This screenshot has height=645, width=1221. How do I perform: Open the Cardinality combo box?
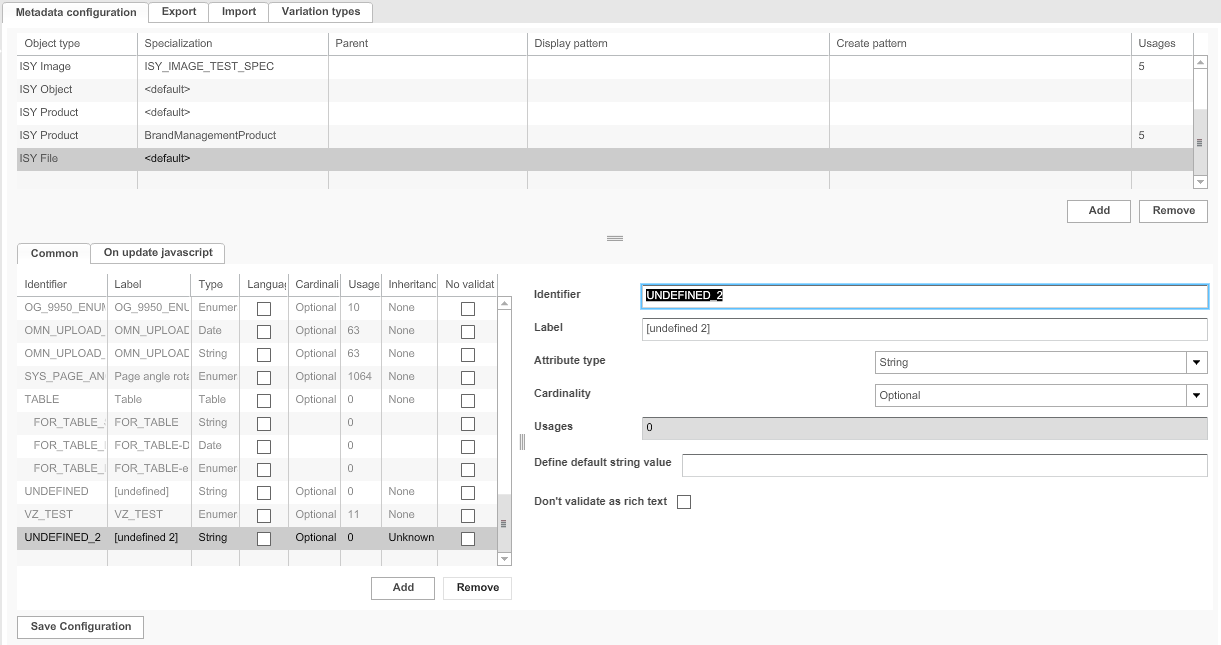pos(1030,395)
